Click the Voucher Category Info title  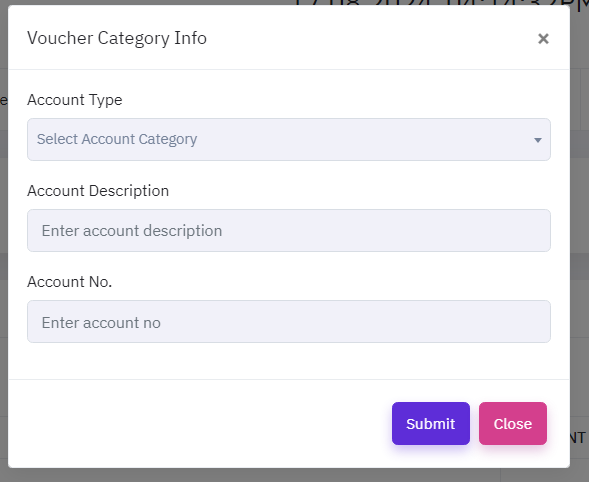click(117, 38)
